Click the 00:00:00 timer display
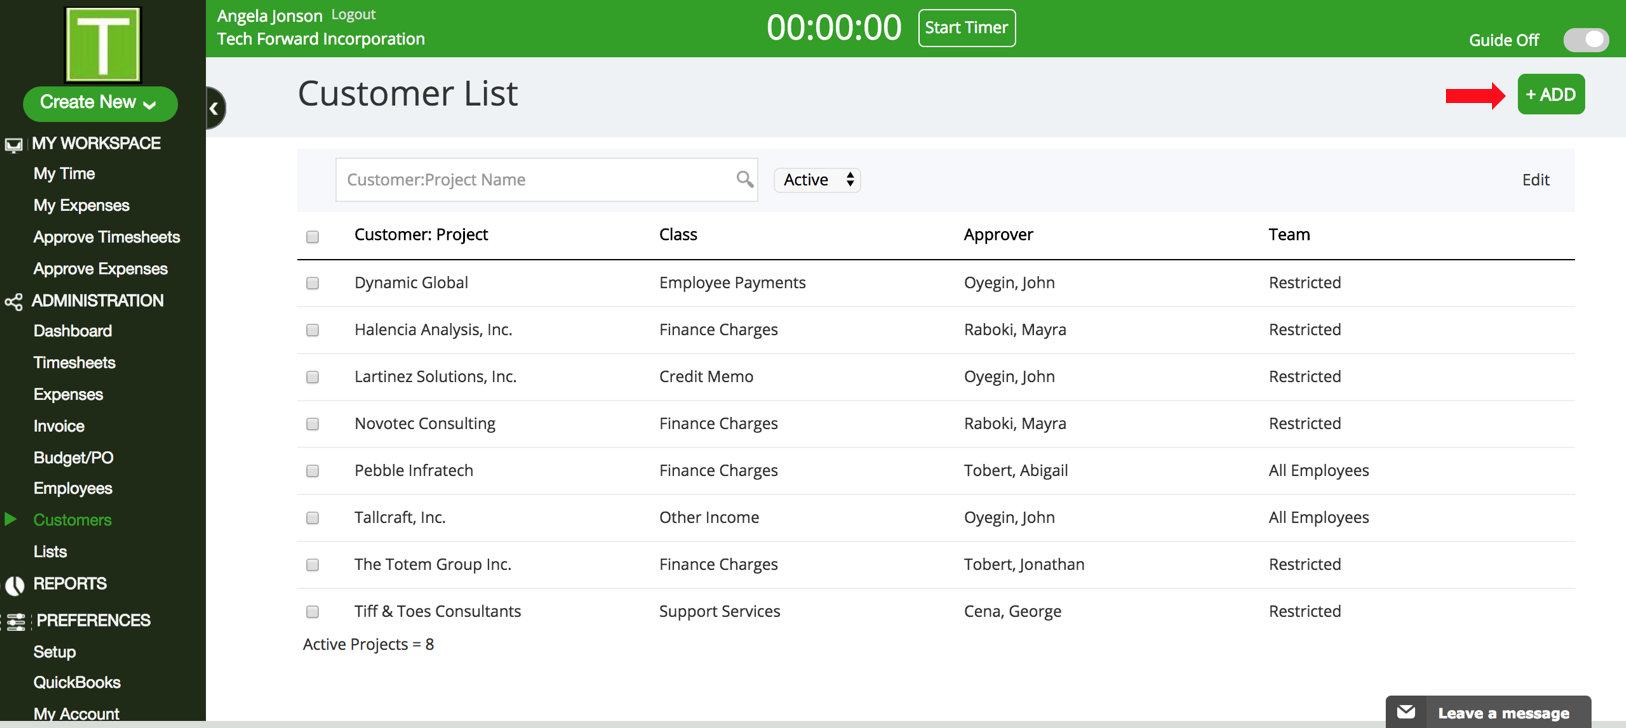 tap(834, 28)
